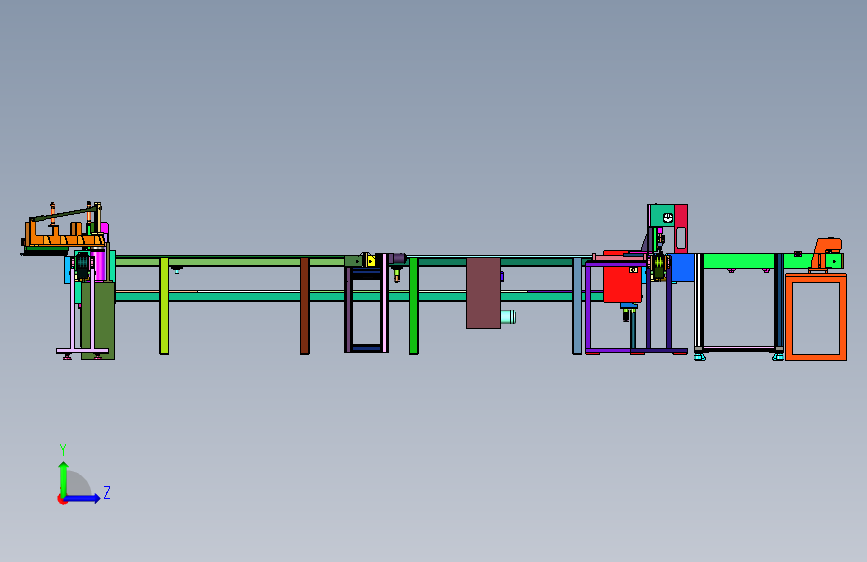Select the blue block beside the red box
The image size is (867, 562).
point(683,267)
